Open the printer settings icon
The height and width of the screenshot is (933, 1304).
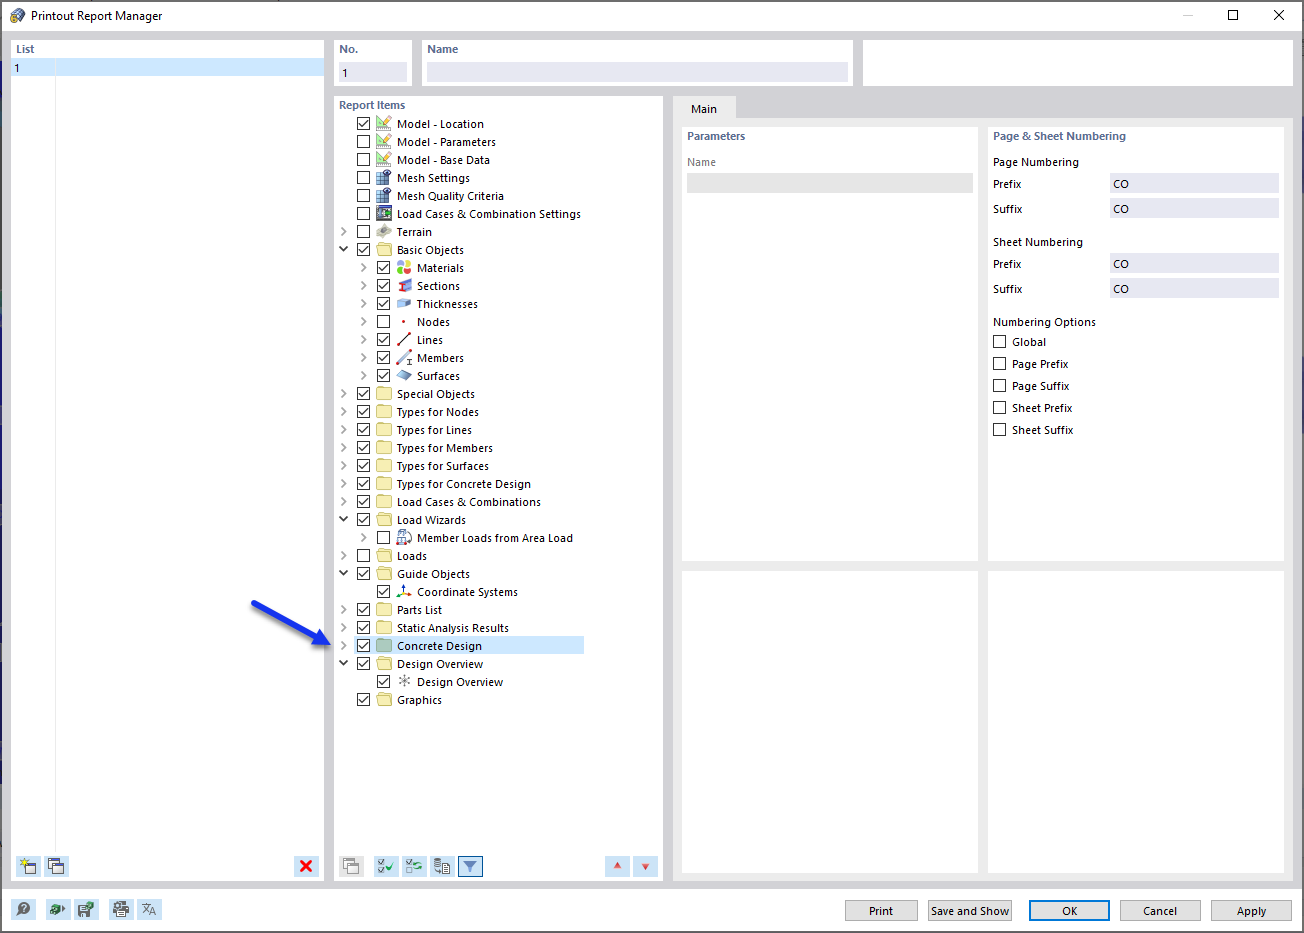(120, 909)
